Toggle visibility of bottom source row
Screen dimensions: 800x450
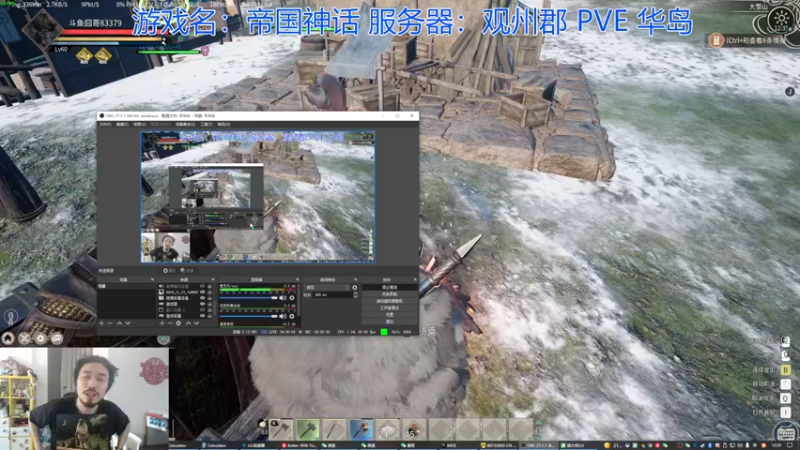pyautogui.click(x=203, y=315)
